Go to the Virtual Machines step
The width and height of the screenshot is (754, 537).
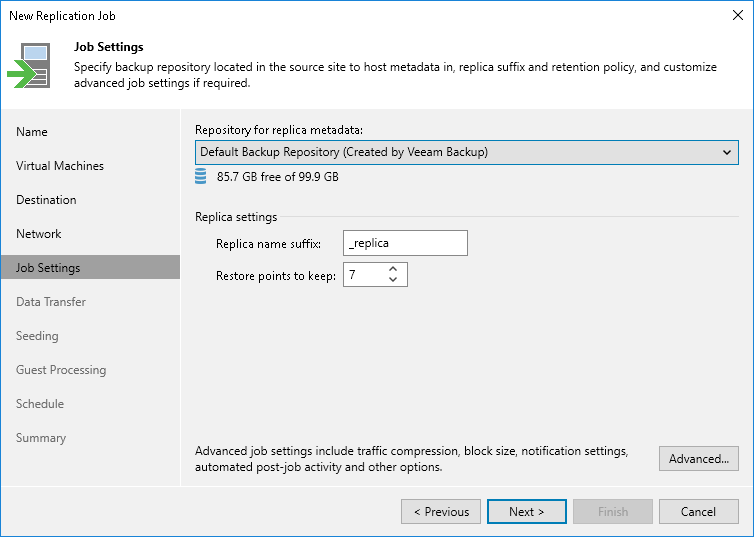[x=60, y=166]
